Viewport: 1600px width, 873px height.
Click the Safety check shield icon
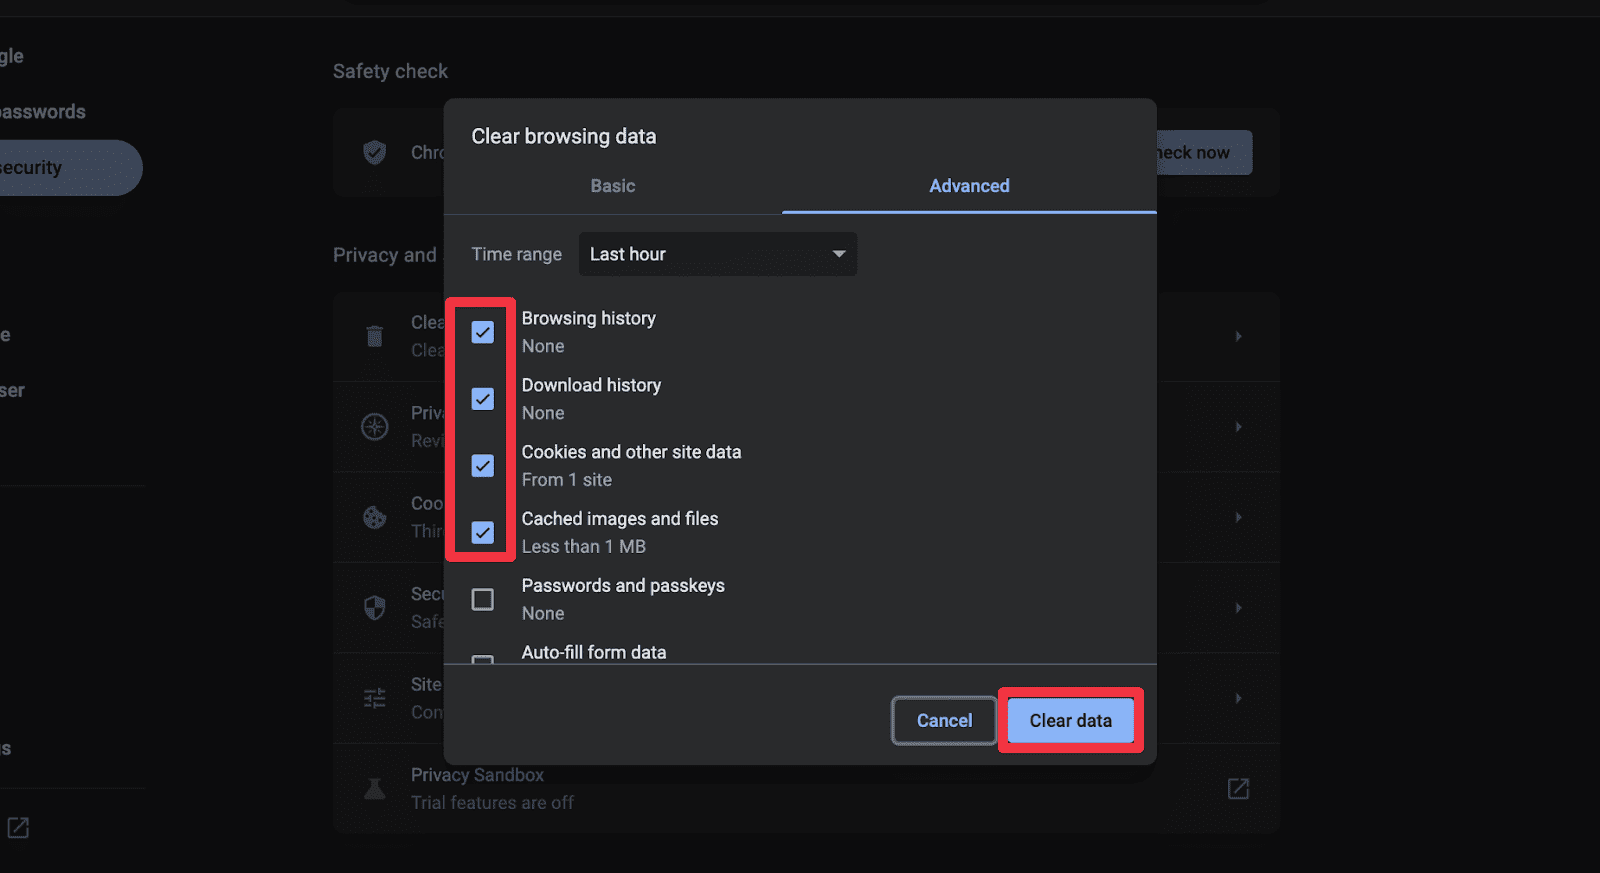click(375, 152)
